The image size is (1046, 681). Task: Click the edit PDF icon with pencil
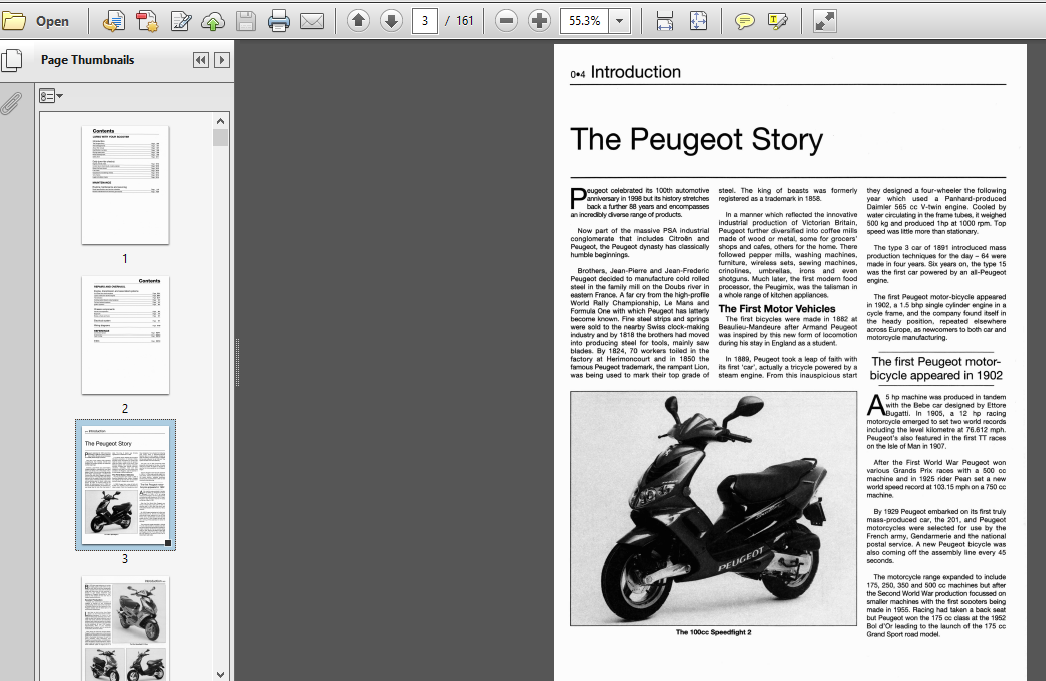pyautogui.click(x=180, y=21)
